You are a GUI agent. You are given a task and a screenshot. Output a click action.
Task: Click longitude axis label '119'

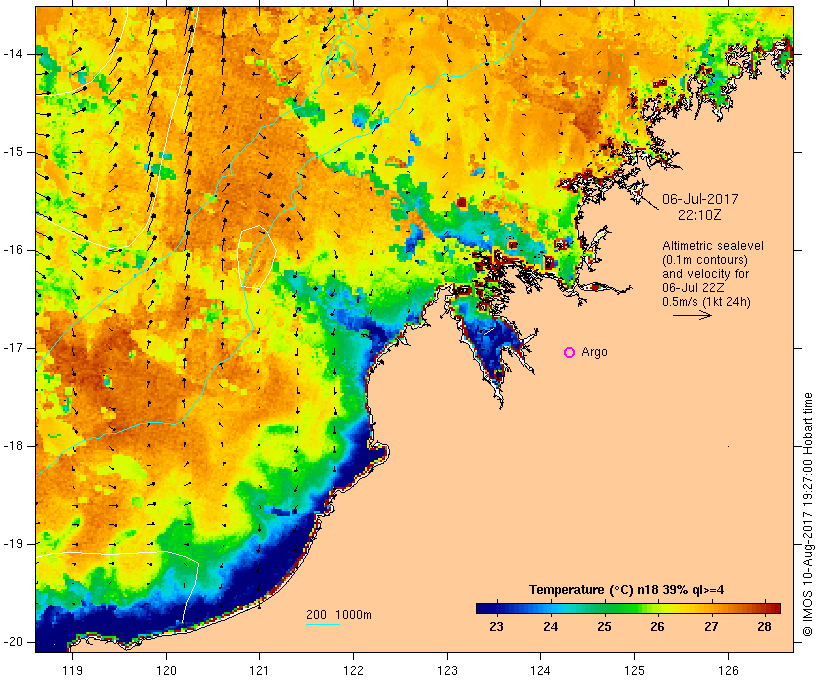(x=72, y=670)
